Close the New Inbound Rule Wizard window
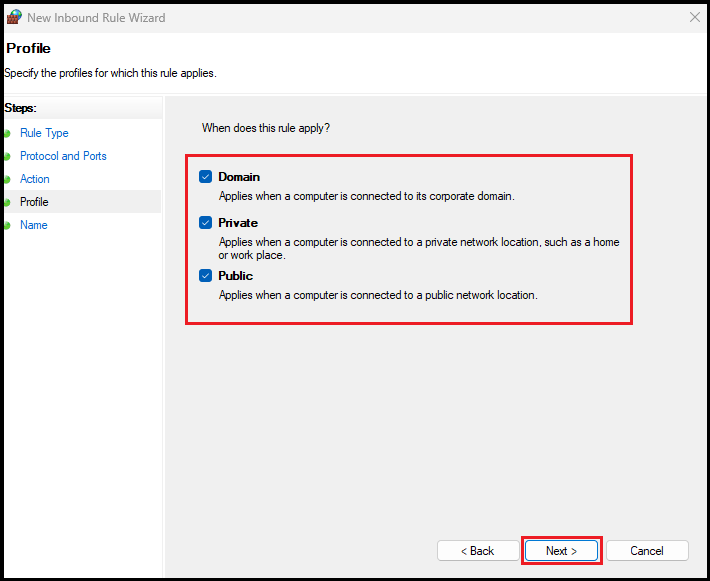 [x=694, y=17]
